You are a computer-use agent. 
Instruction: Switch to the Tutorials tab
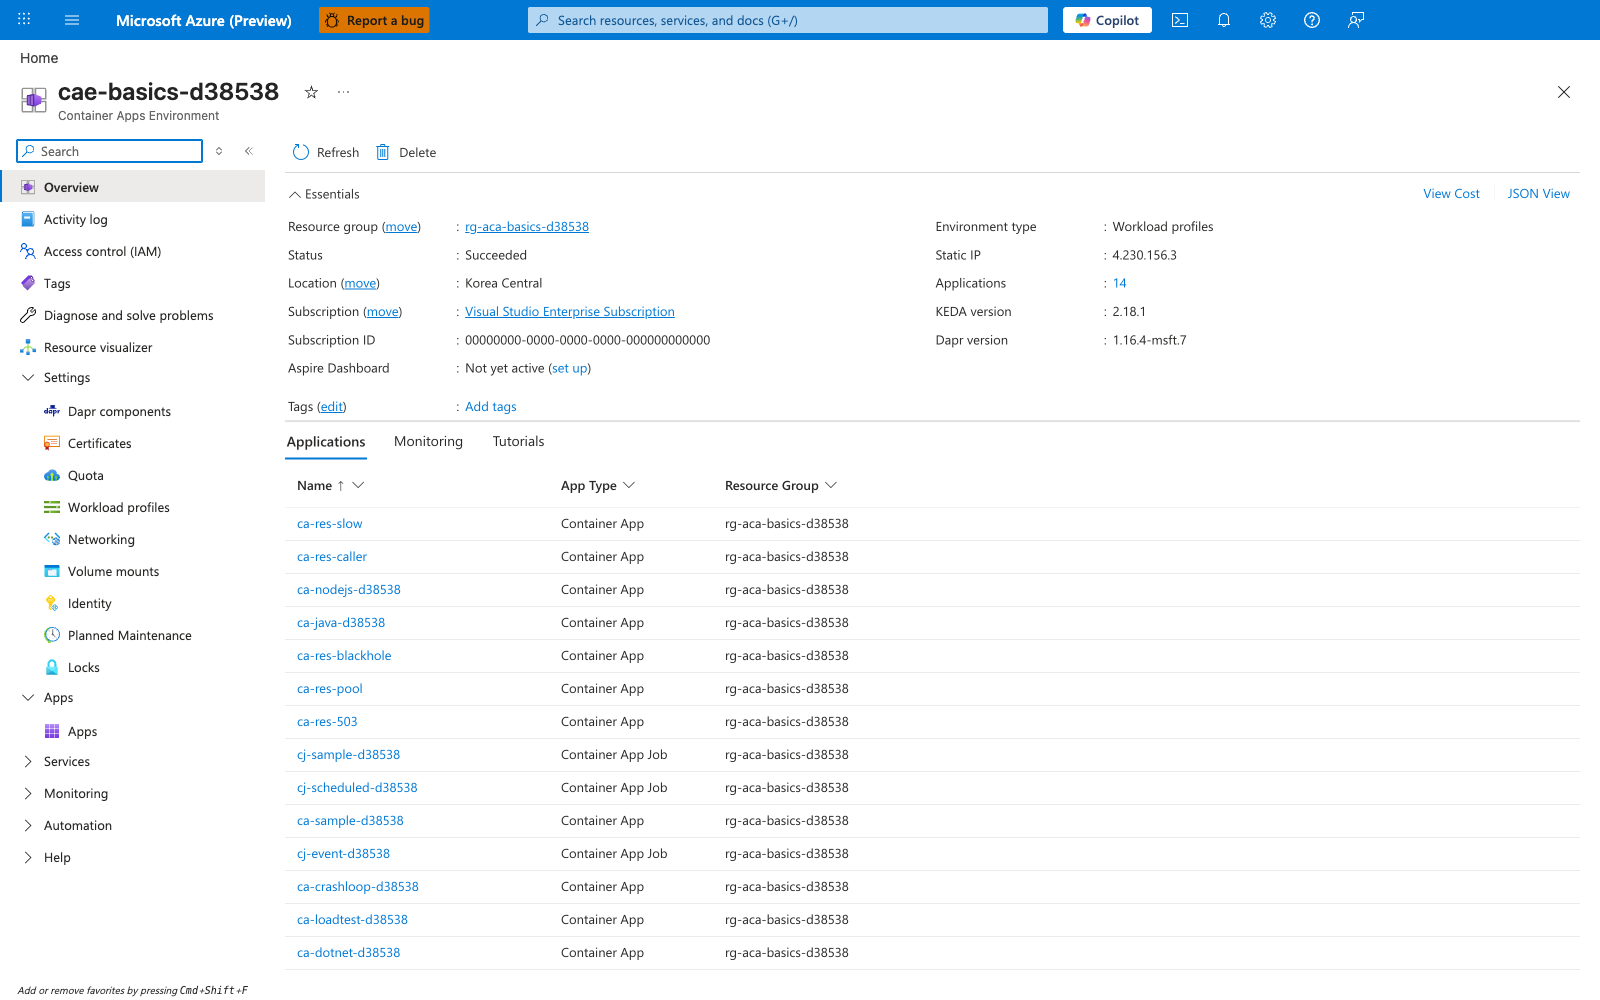pyautogui.click(x=518, y=441)
